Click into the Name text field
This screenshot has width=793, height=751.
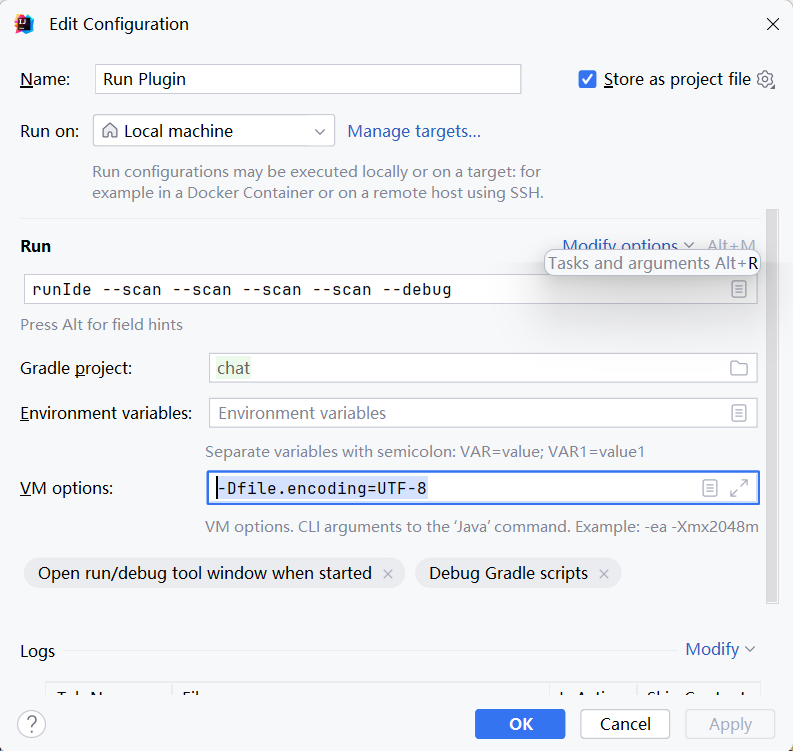click(x=308, y=79)
